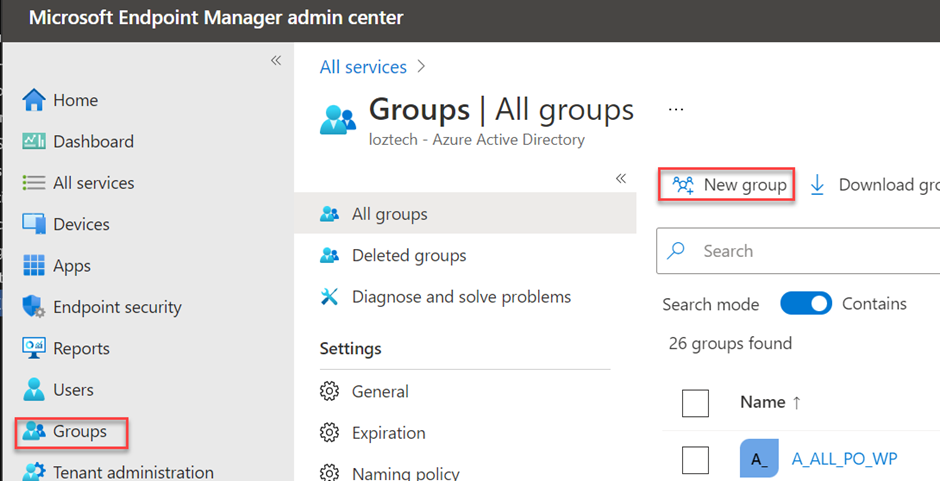Click the large Groups header icon
The width and height of the screenshot is (940, 481).
click(x=338, y=119)
